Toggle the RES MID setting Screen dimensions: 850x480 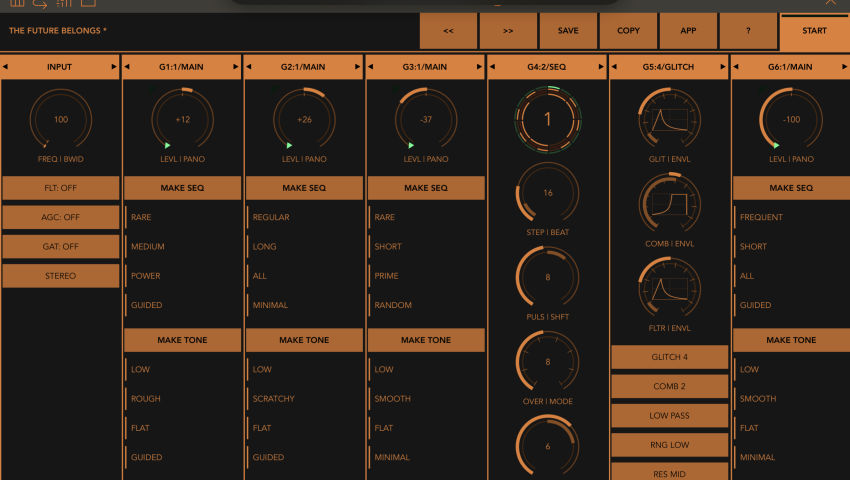(669, 471)
